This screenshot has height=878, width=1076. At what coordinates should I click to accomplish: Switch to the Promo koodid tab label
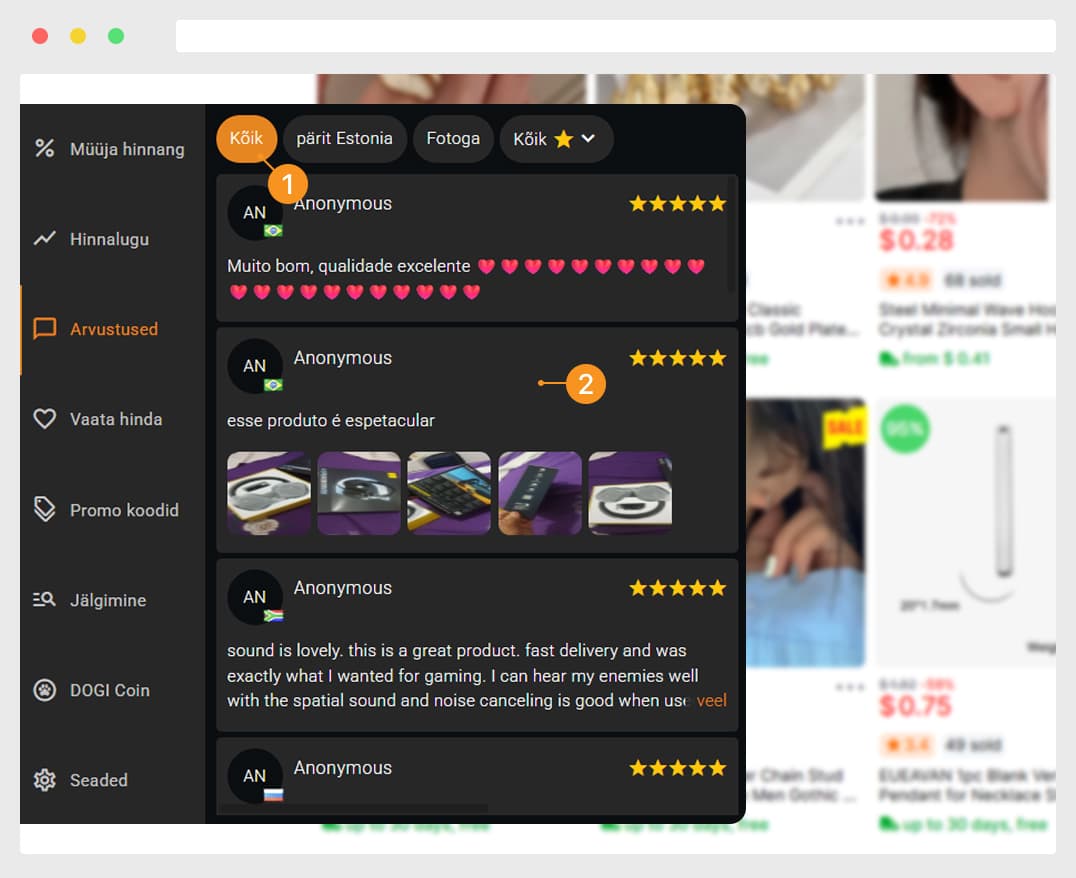point(124,510)
